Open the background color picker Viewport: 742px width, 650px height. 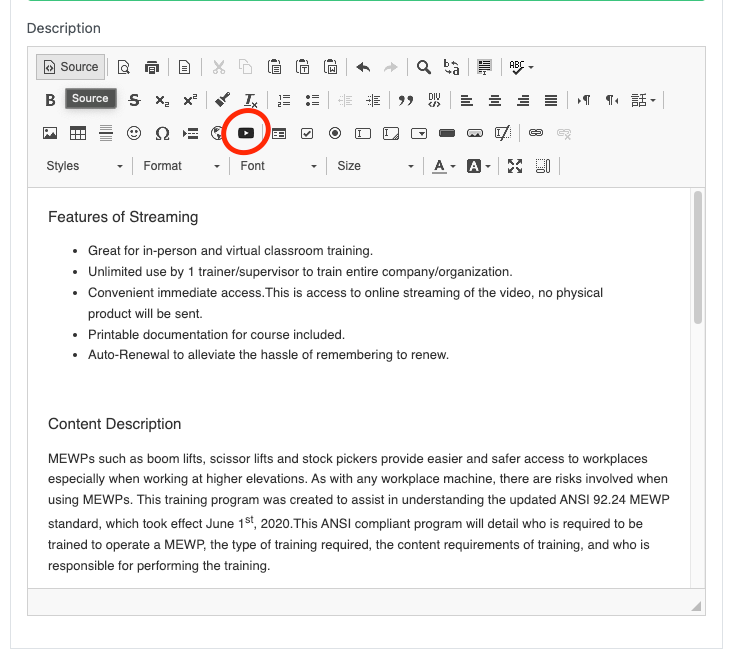[479, 166]
